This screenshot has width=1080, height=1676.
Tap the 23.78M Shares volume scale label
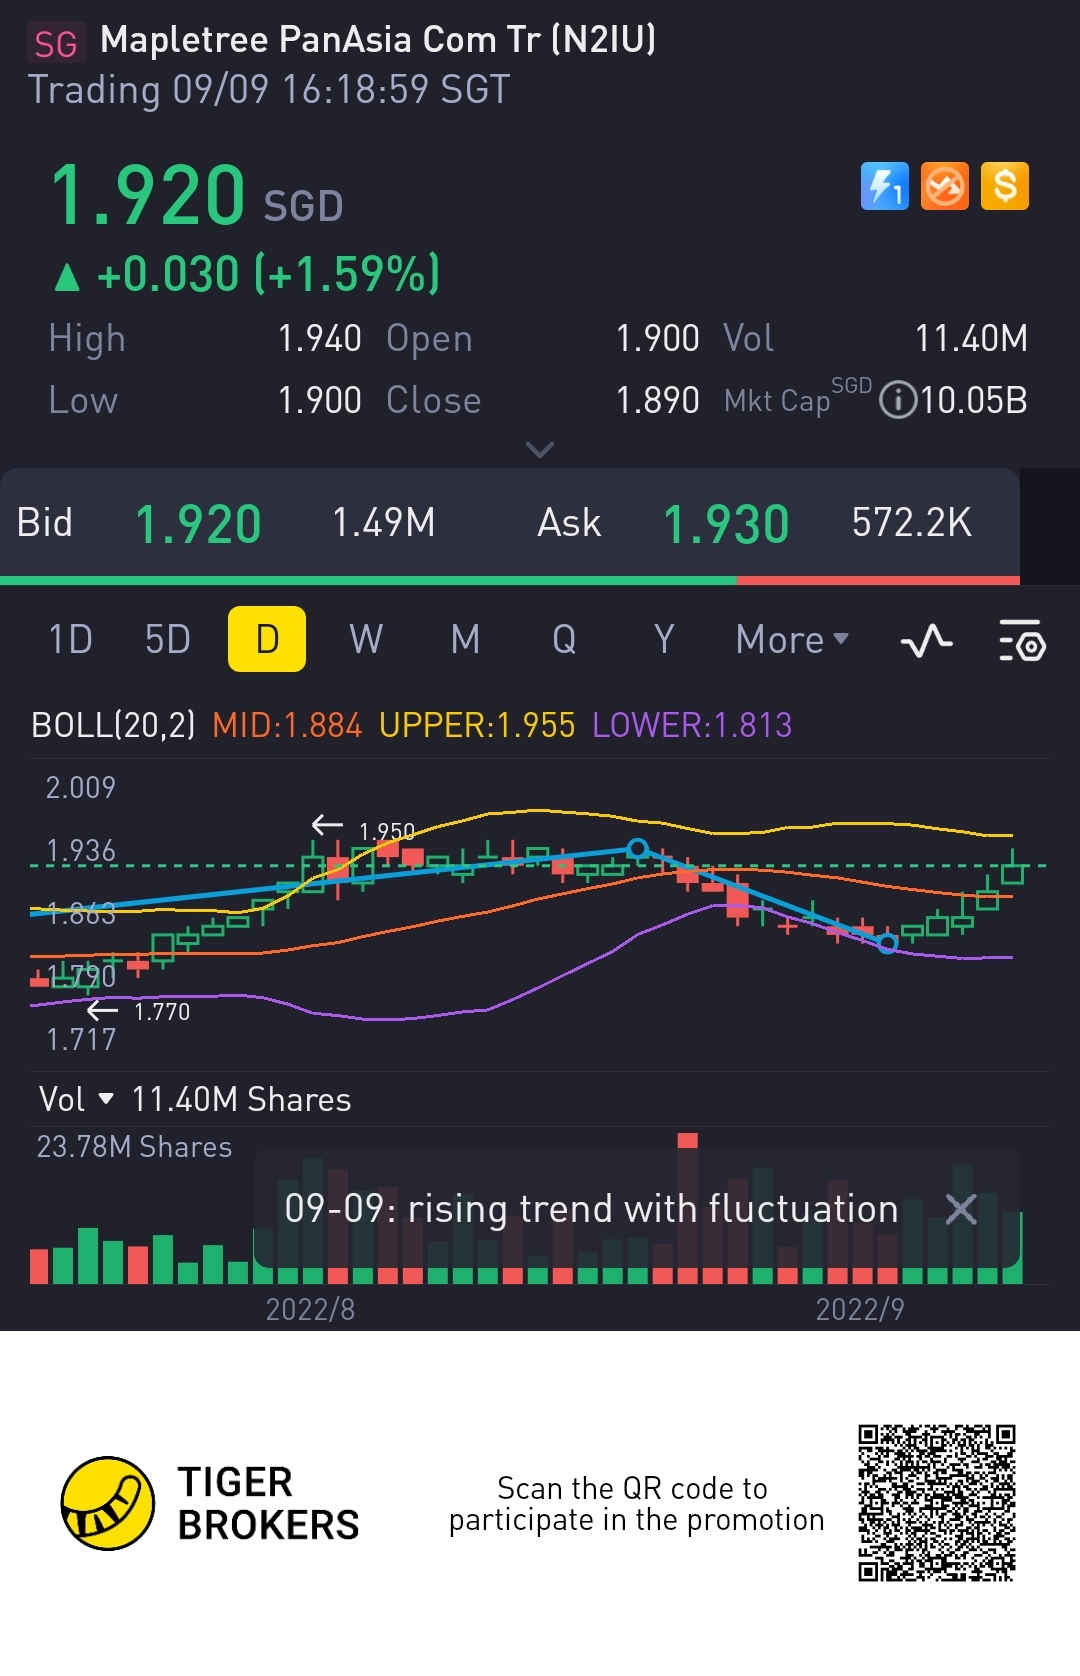point(134,1146)
